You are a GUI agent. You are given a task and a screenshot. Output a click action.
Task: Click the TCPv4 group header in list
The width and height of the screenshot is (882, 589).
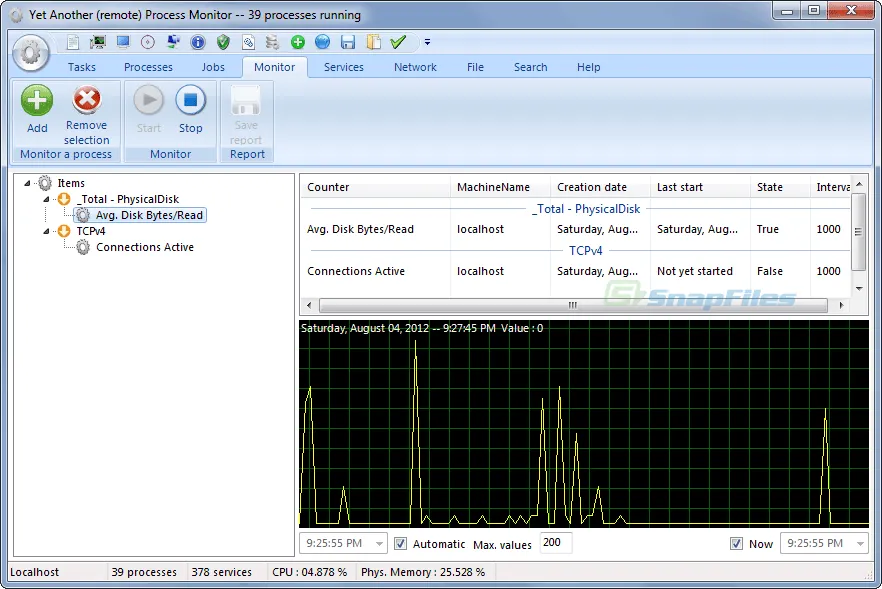(x=586, y=250)
